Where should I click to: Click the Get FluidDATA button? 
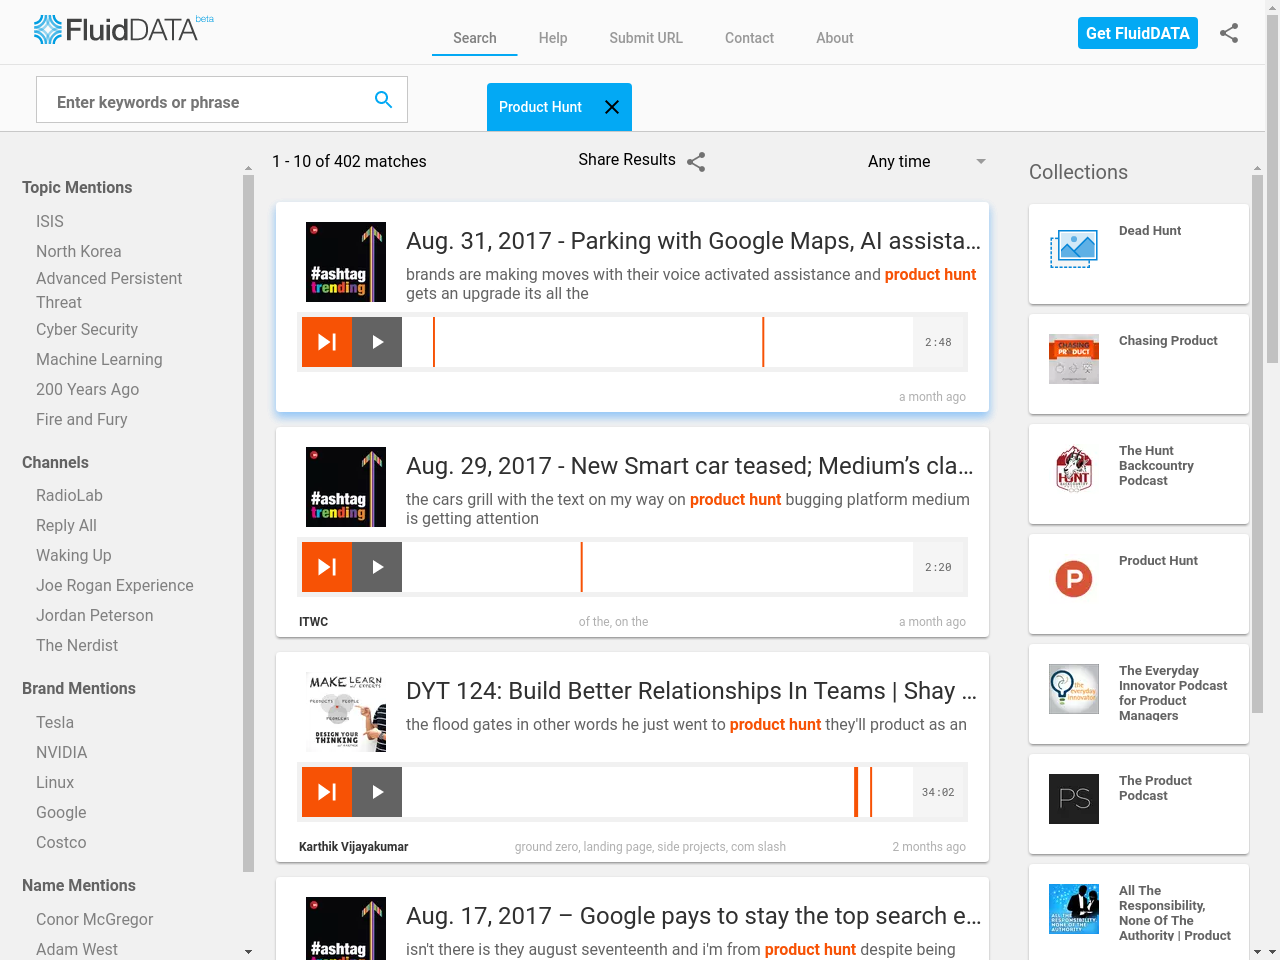point(1138,33)
